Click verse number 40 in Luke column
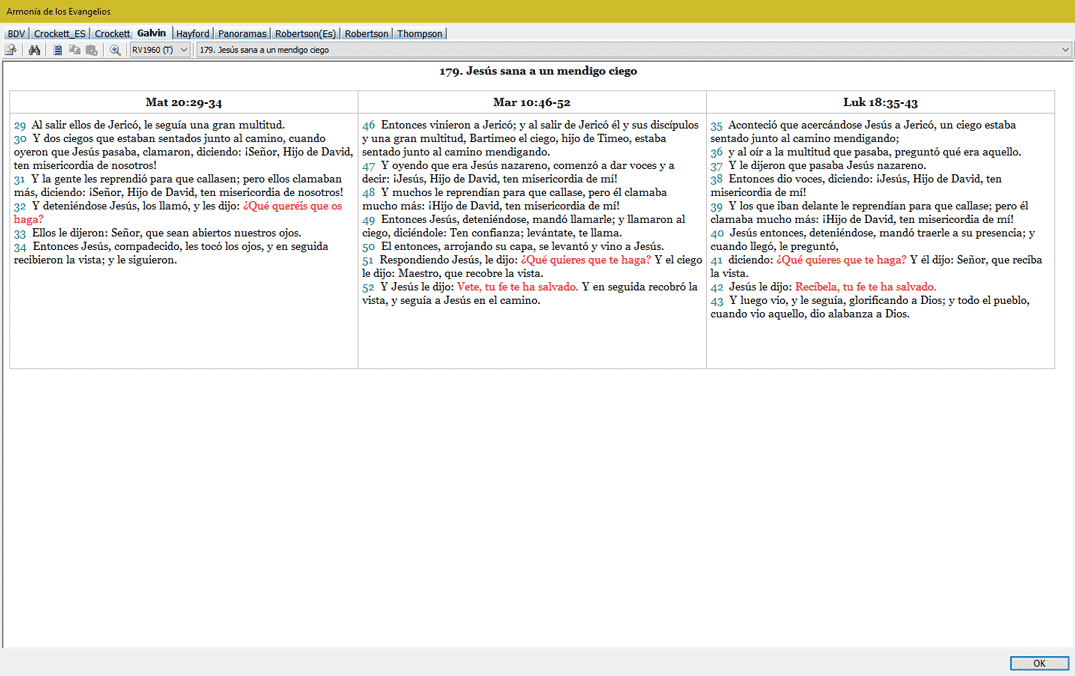This screenshot has height=676, width=1075. point(716,233)
